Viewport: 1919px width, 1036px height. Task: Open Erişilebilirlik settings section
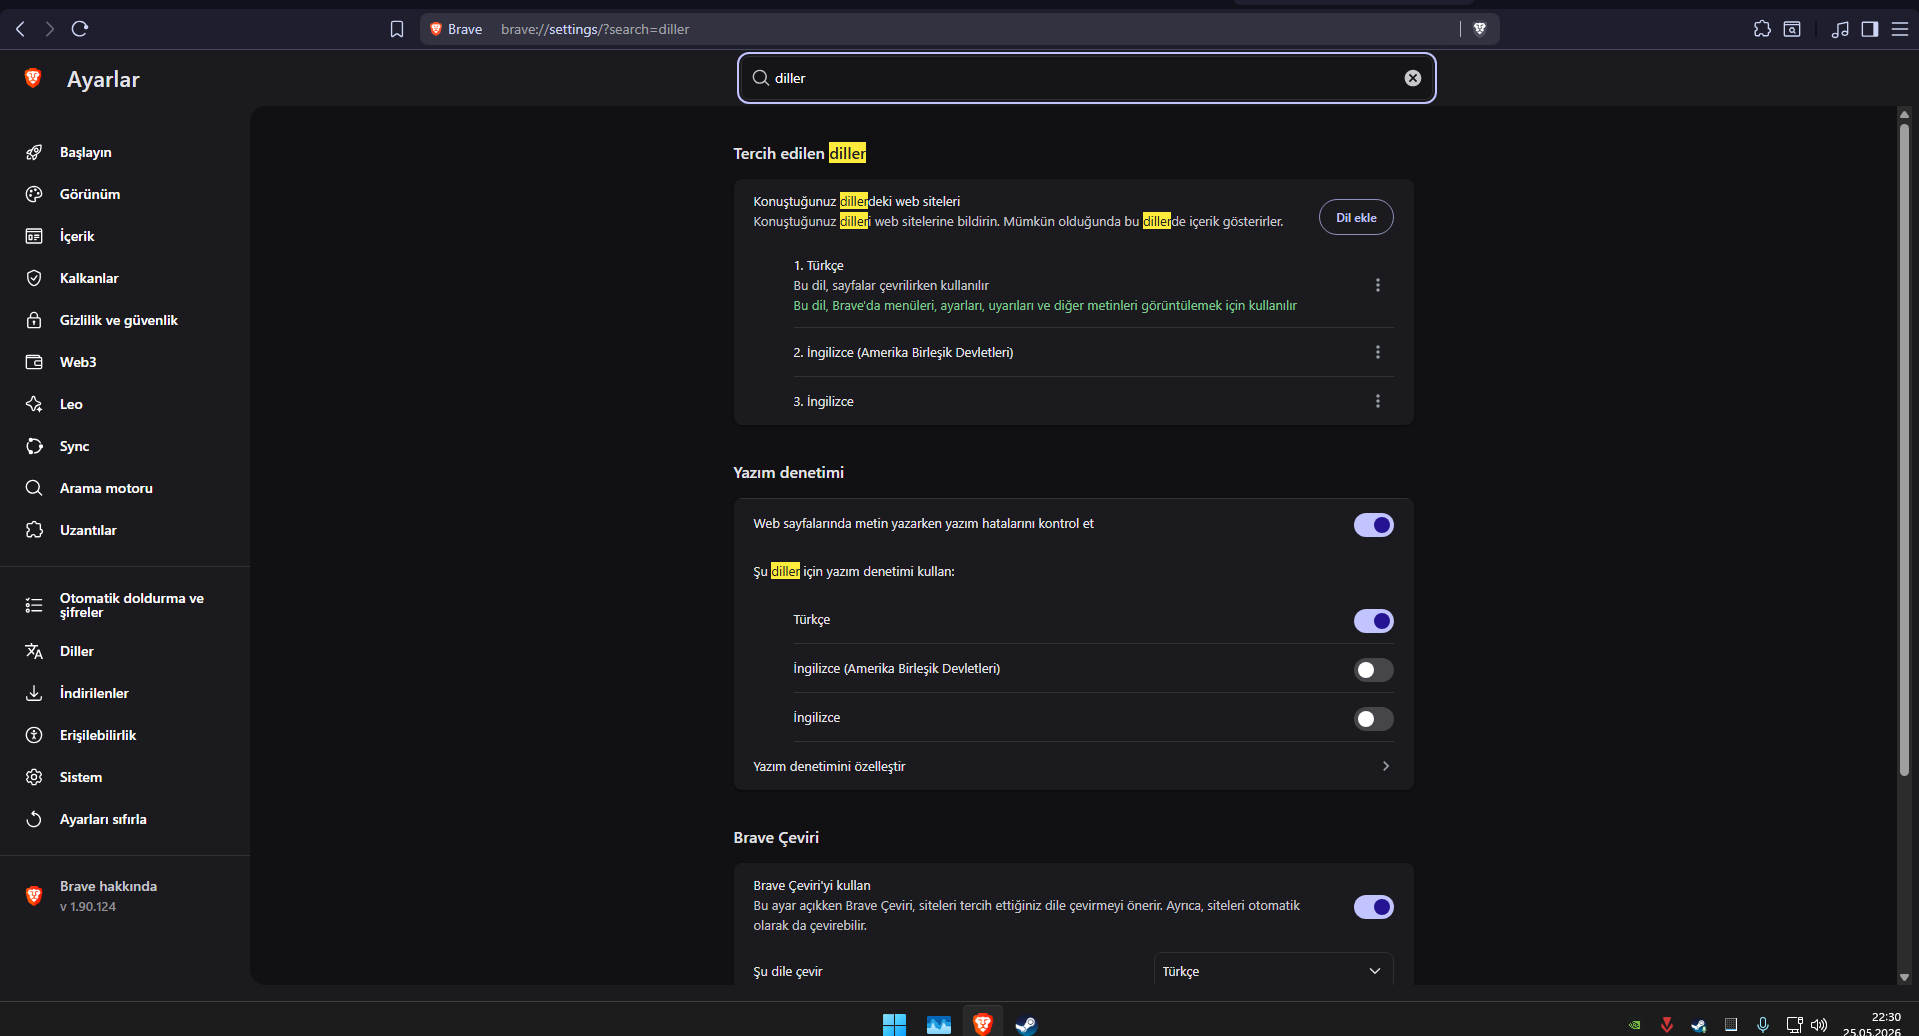click(98, 735)
